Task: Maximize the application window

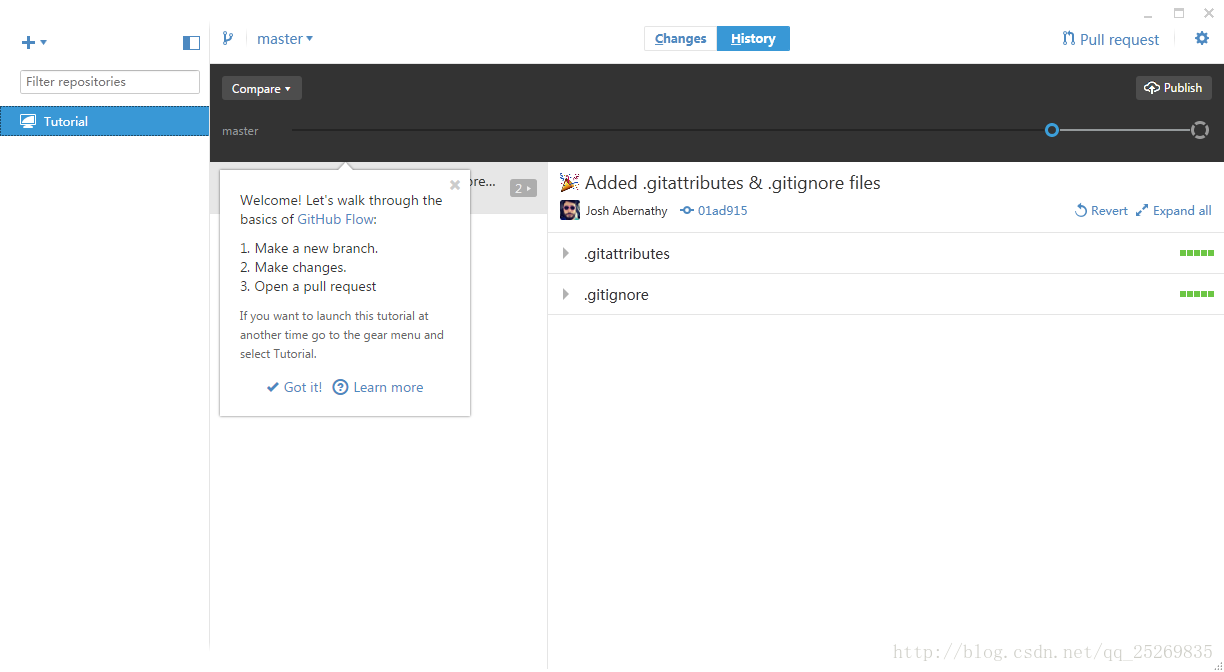Action: (1179, 13)
